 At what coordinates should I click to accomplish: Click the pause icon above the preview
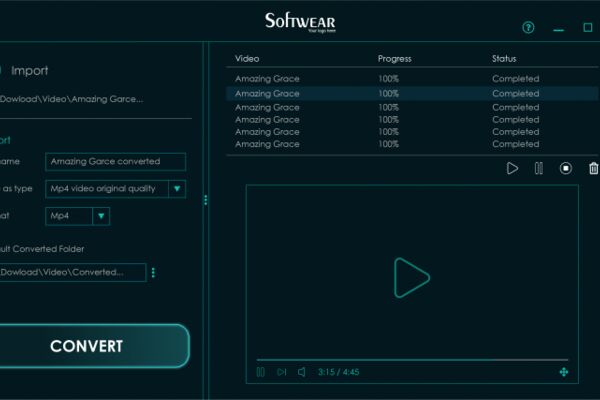[539, 168]
